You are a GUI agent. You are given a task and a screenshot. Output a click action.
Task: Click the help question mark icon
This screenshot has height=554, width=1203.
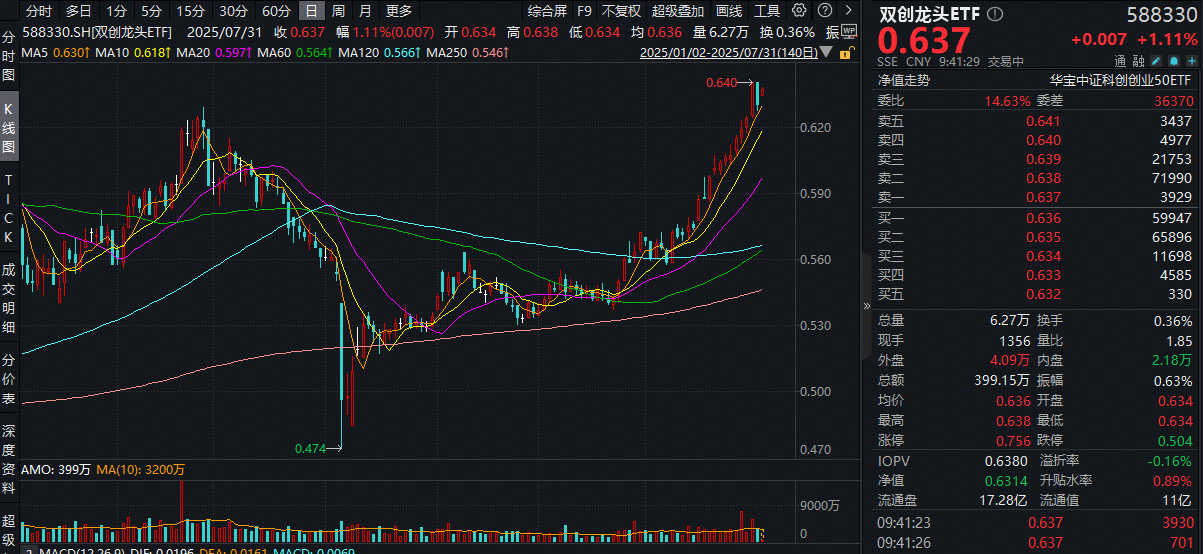pyautogui.click(x=825, y=10)
